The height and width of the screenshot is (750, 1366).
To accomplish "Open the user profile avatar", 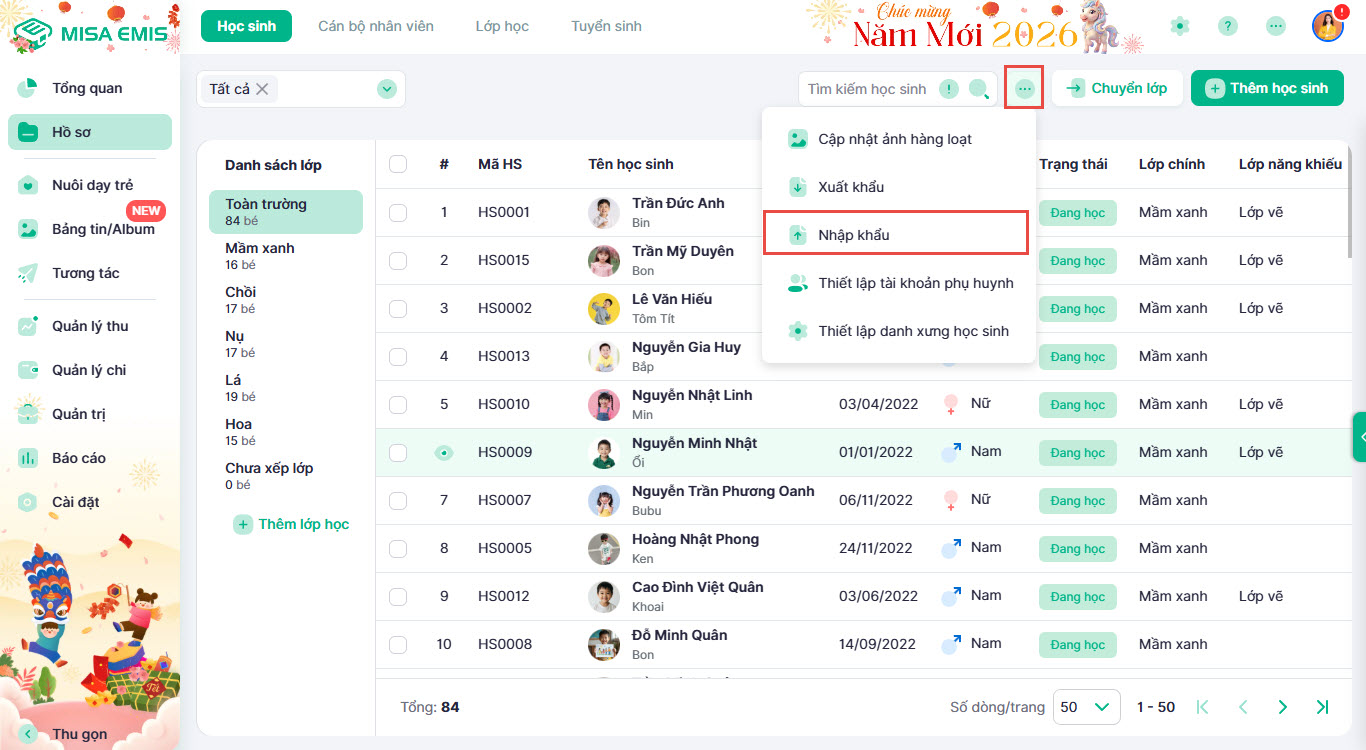I will coord(1327,27).
